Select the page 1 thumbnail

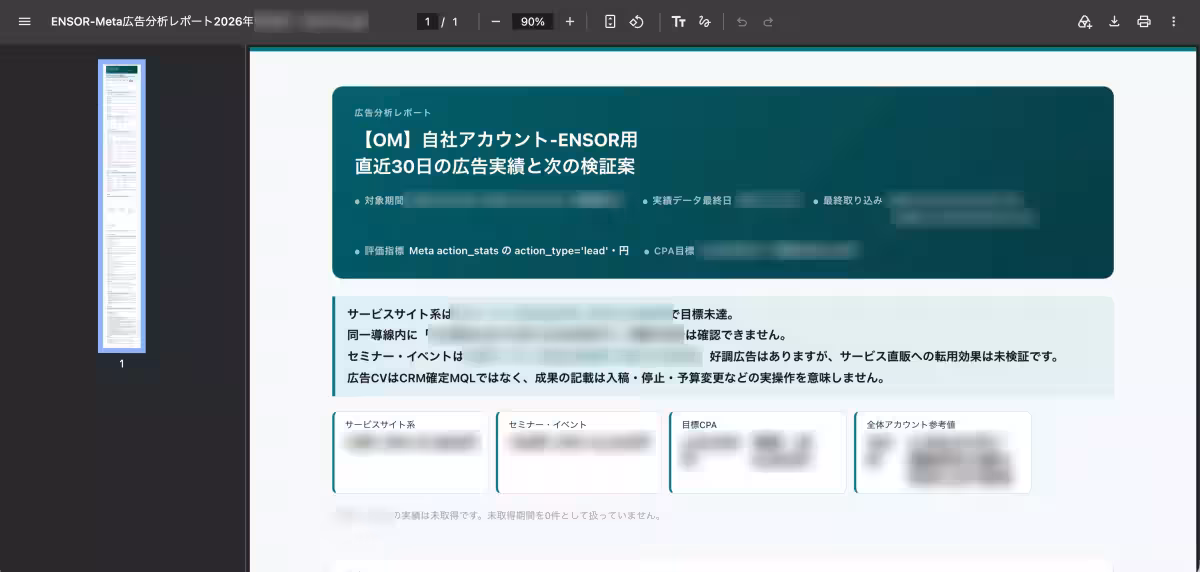tap(122, 206)
